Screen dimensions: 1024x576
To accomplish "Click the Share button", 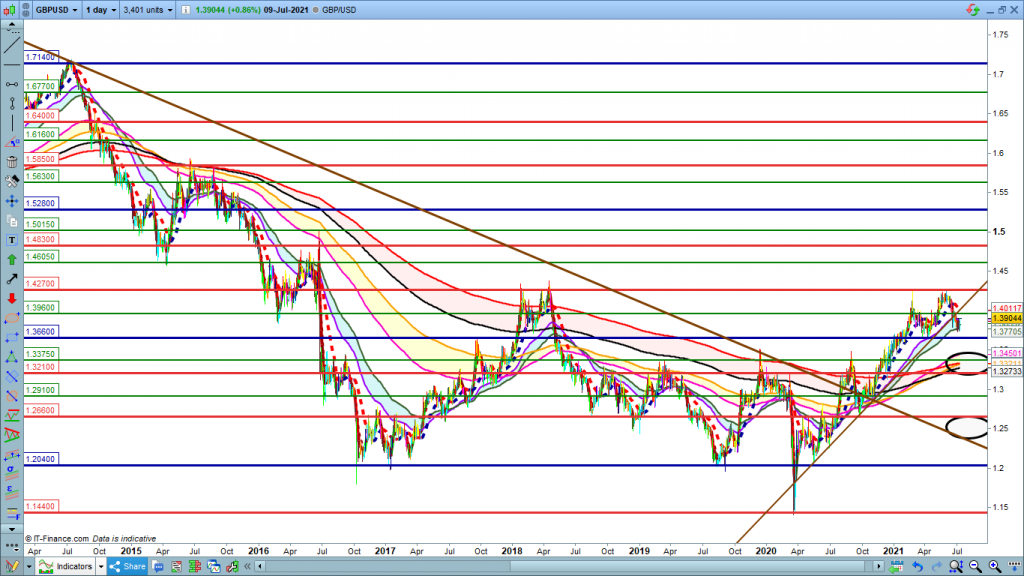I will coord(128,566).
